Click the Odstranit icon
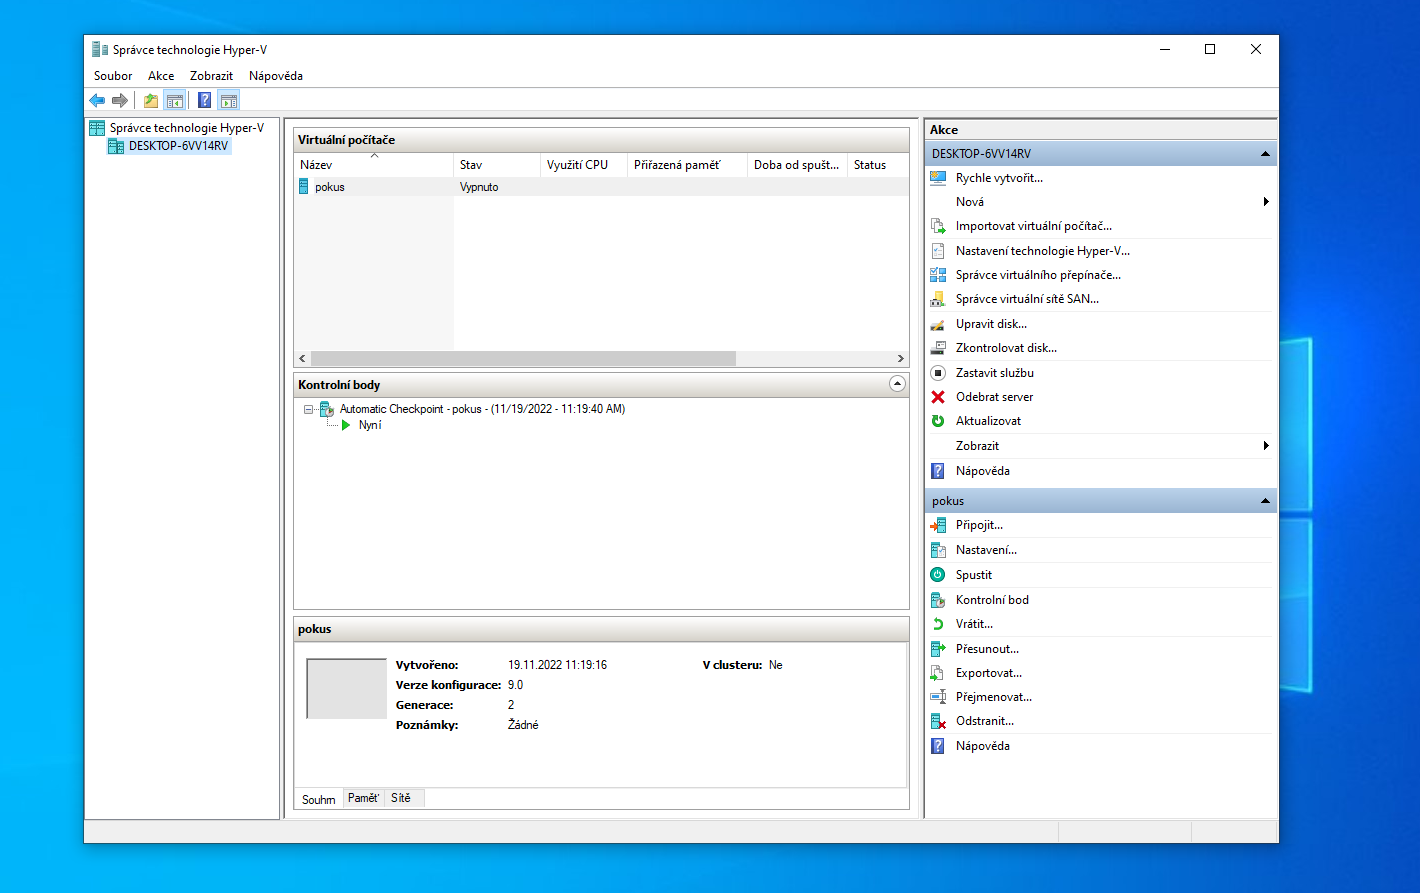This screenshot has height=893, width=1420. [938, 721]
